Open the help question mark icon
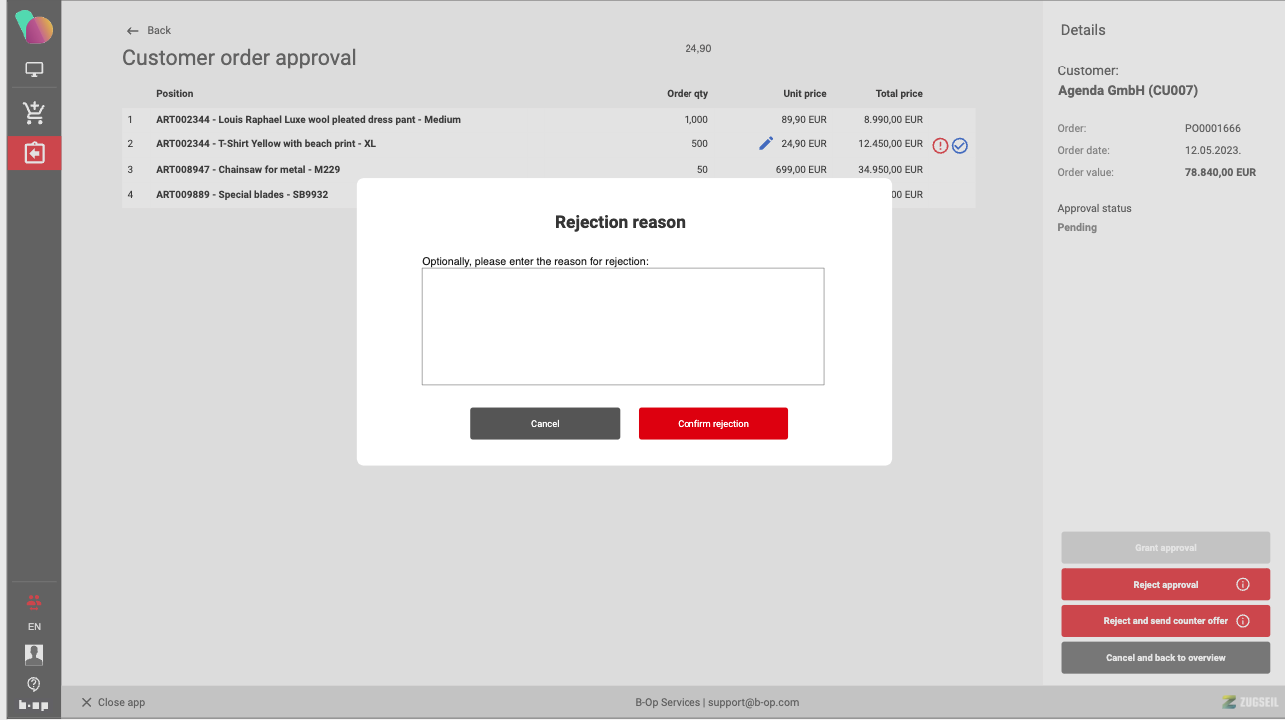 click(x=34, y=684)
